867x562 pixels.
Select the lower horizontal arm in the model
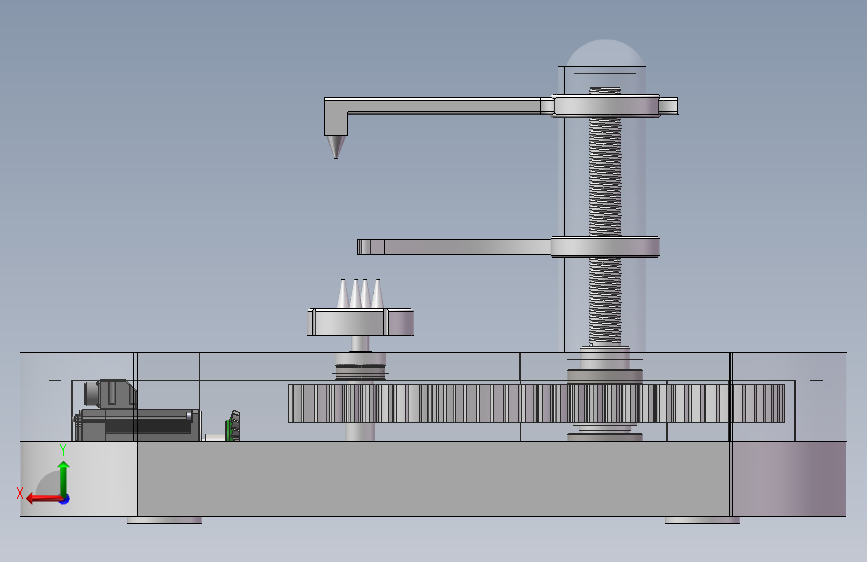click(455, 247)
